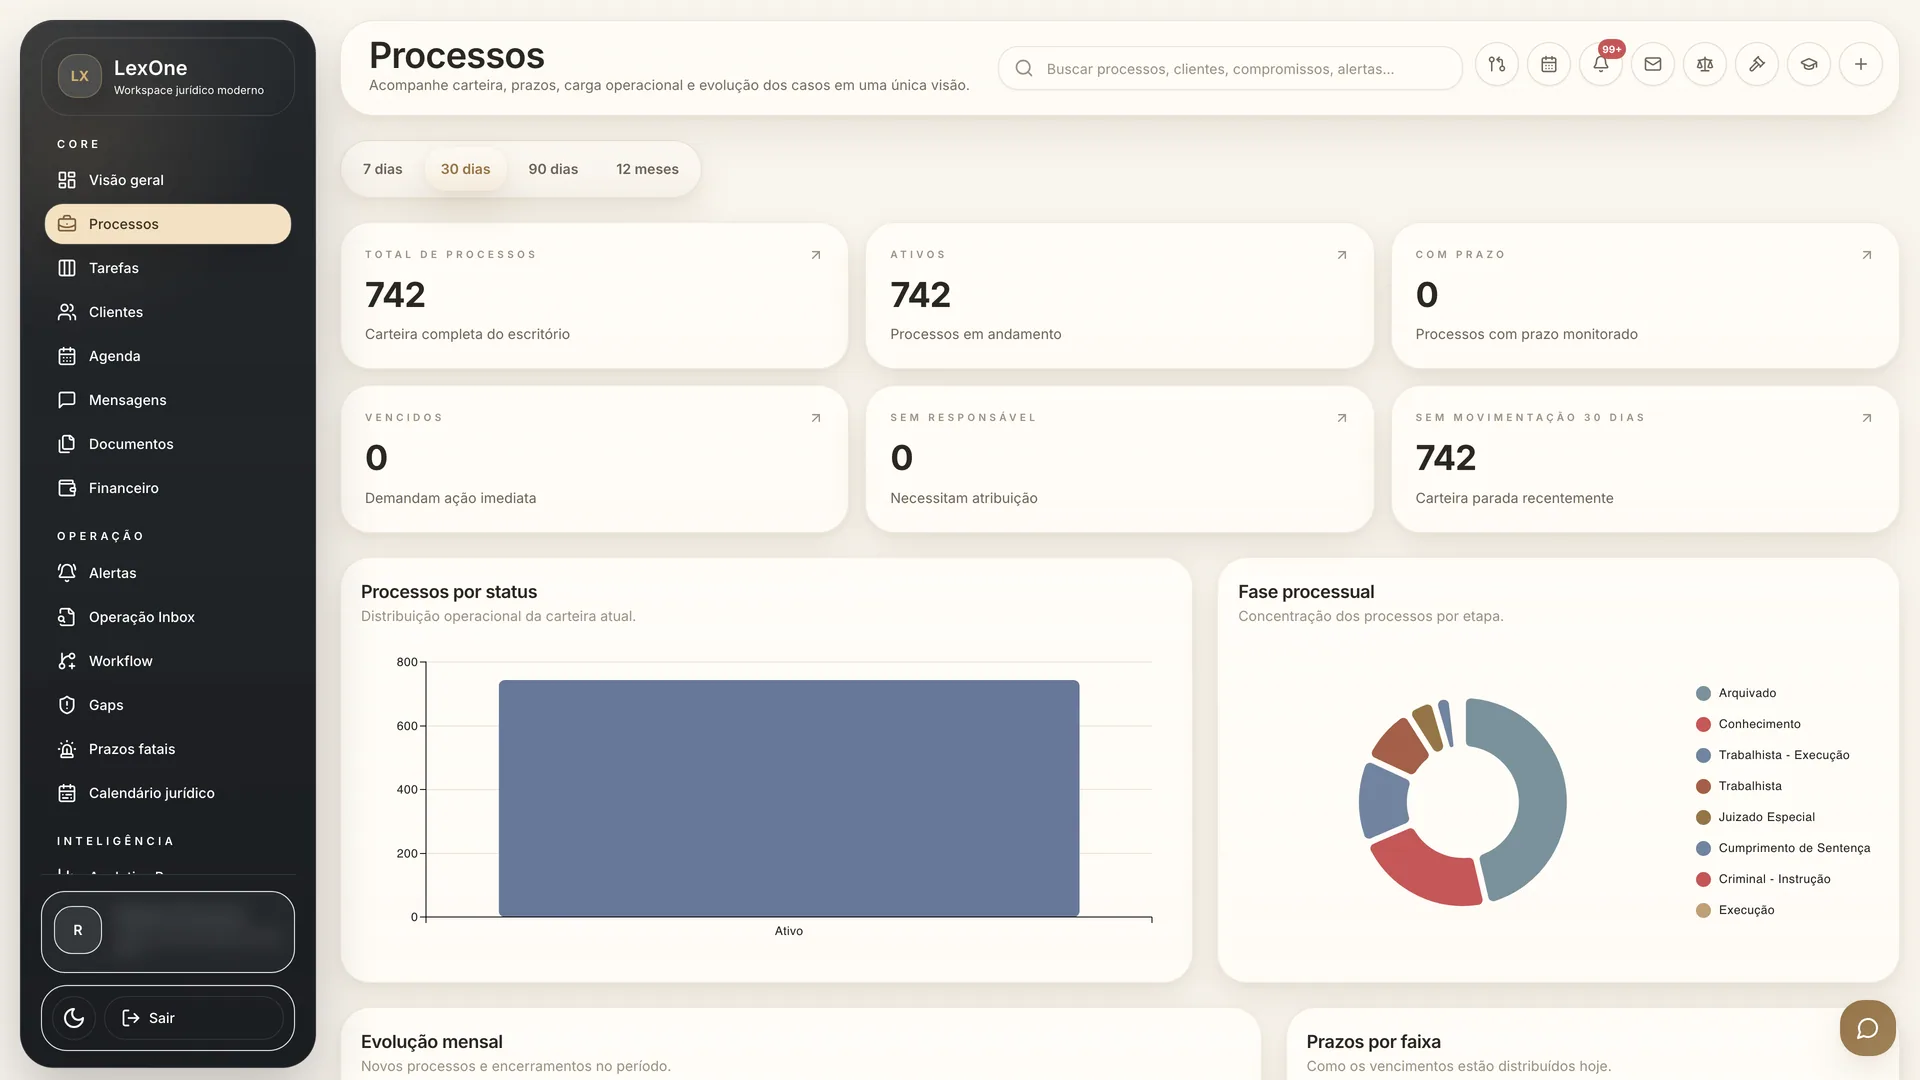1920x1080 pixels.
Task: Switch to the 90 dias range
Action: pos(553,169)
